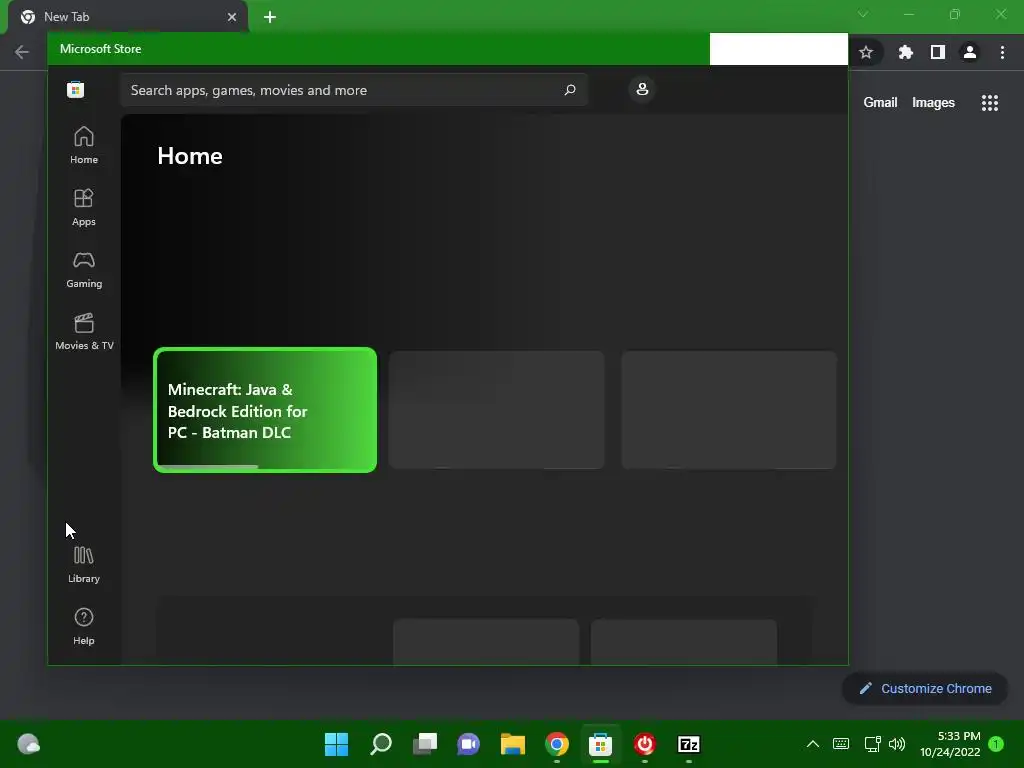Screen dimensions: 1024x768
Task: Open Gmail link on Chrome page
Action: [x=880, y=103]
